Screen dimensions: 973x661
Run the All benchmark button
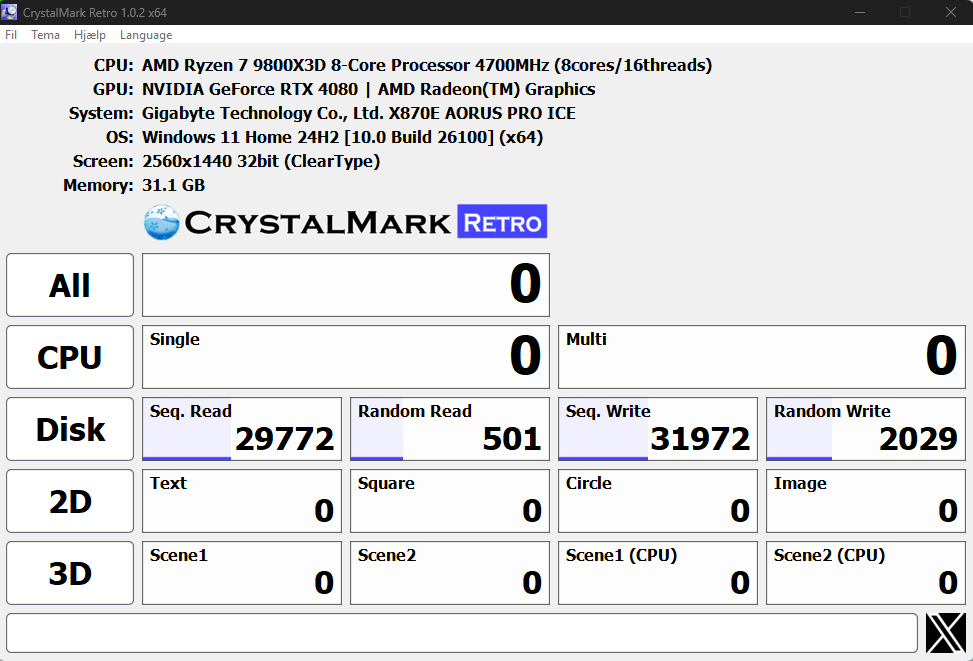pos(70,285)
